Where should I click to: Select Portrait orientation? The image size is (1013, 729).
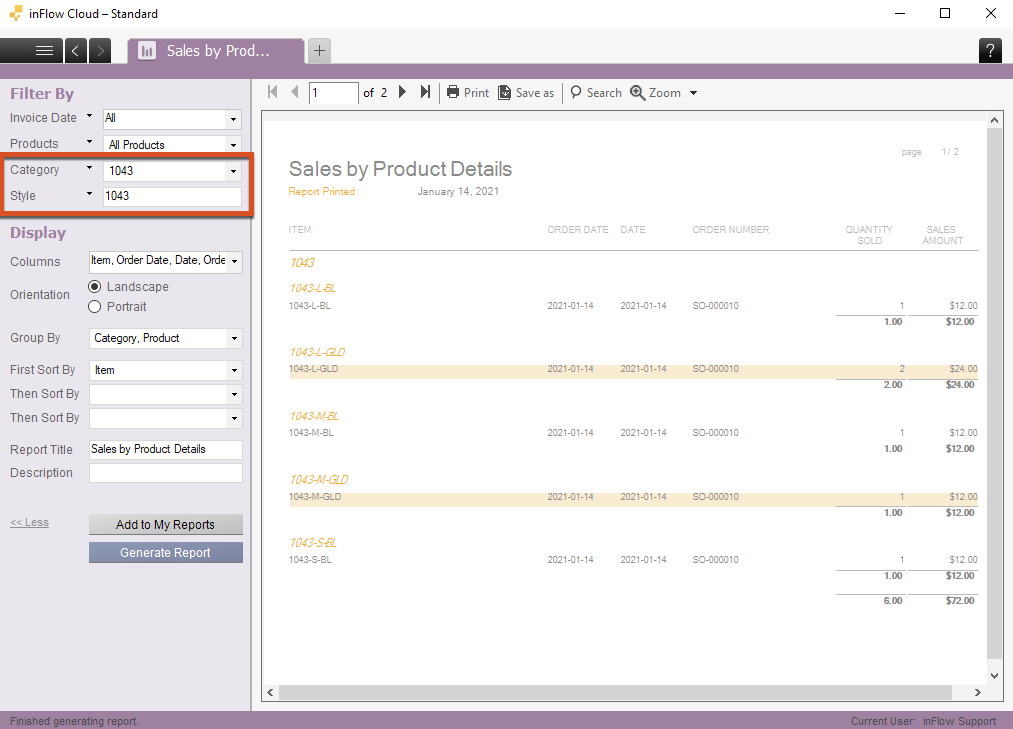96,307
